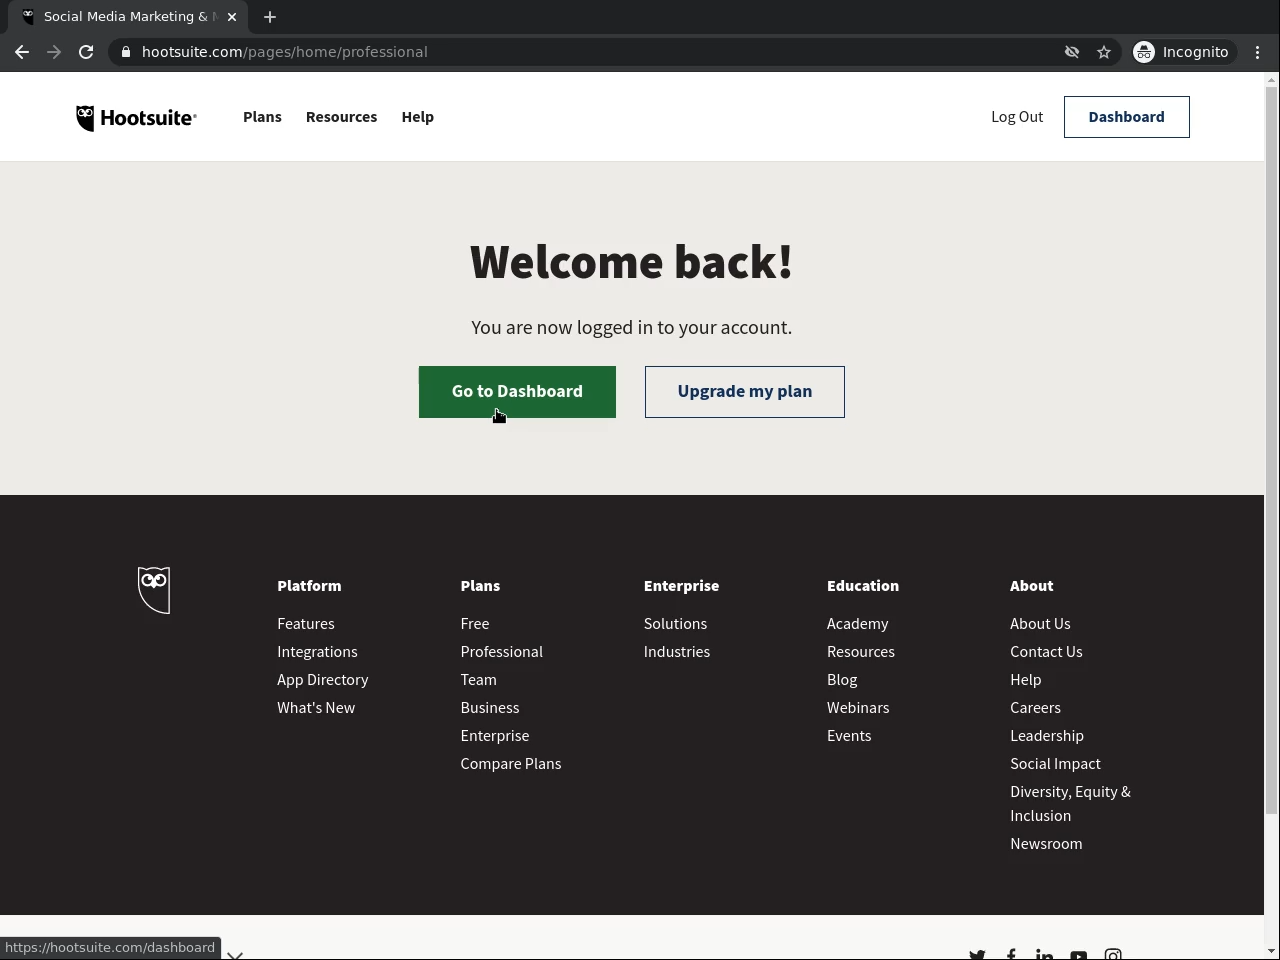The width and height of the screenshot is (1280, 960).
Task: Open the Resources menu in the header
Action: pos(341,117)
